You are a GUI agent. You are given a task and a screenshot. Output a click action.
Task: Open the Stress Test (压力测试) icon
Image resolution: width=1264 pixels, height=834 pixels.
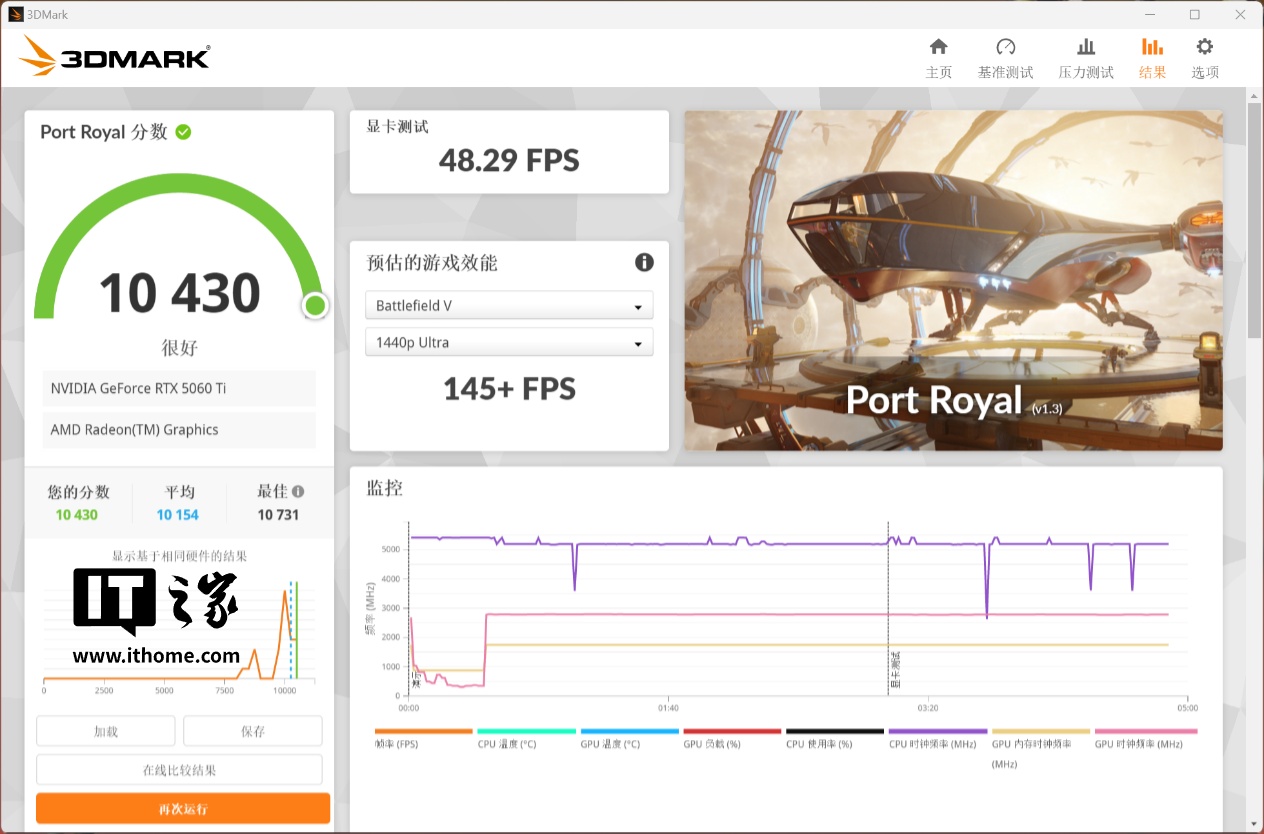coord(1086,48)
